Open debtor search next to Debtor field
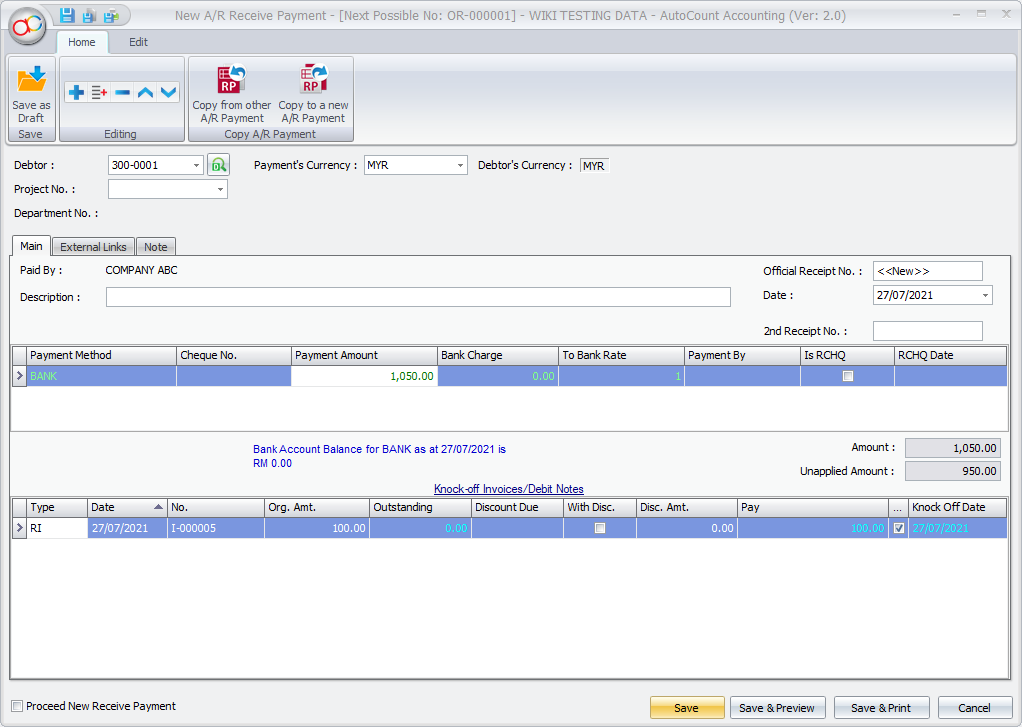 point(218,165)
